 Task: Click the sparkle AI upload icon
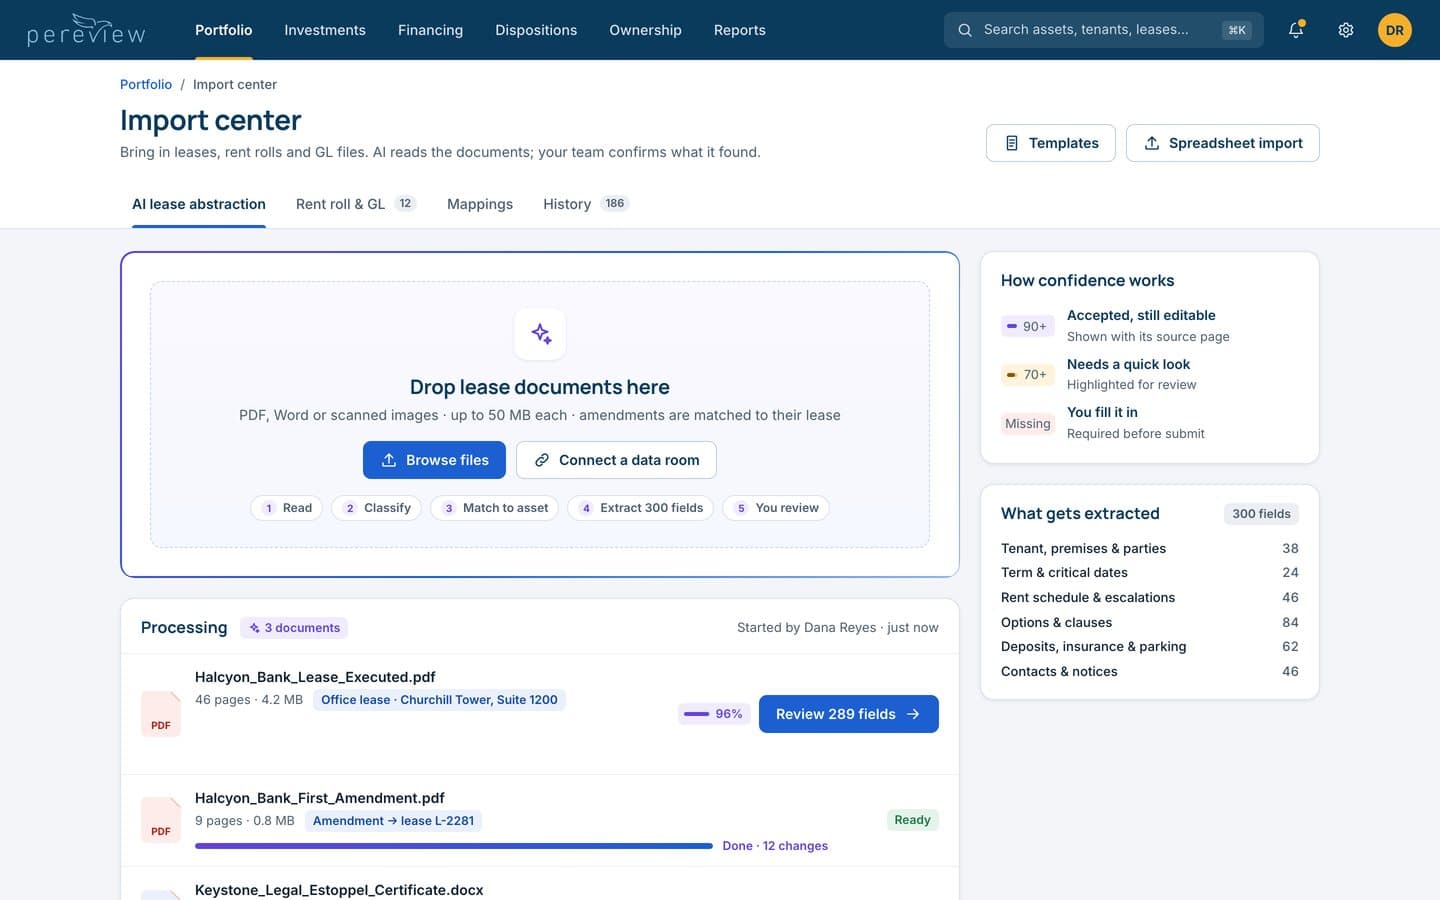[x=540, y=334]
